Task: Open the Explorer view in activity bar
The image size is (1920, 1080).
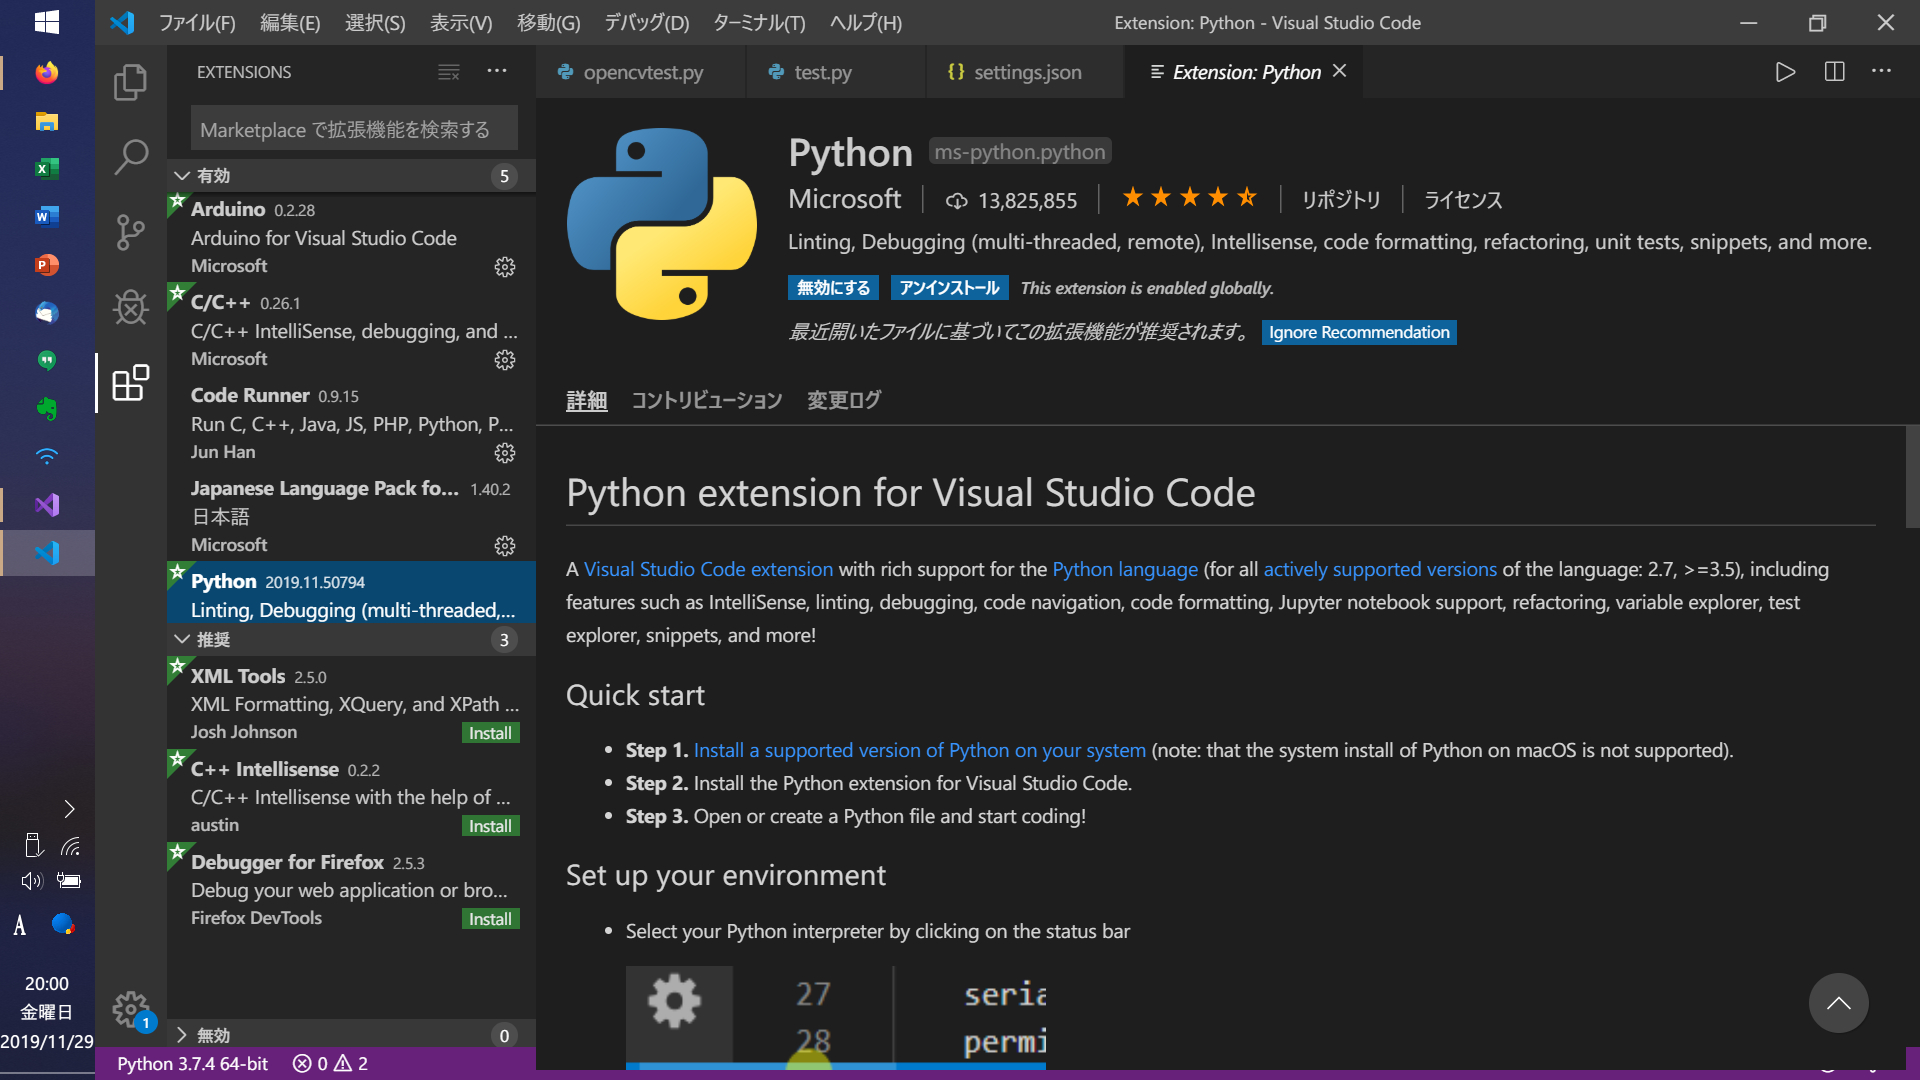Action: (x=130, y=82)
